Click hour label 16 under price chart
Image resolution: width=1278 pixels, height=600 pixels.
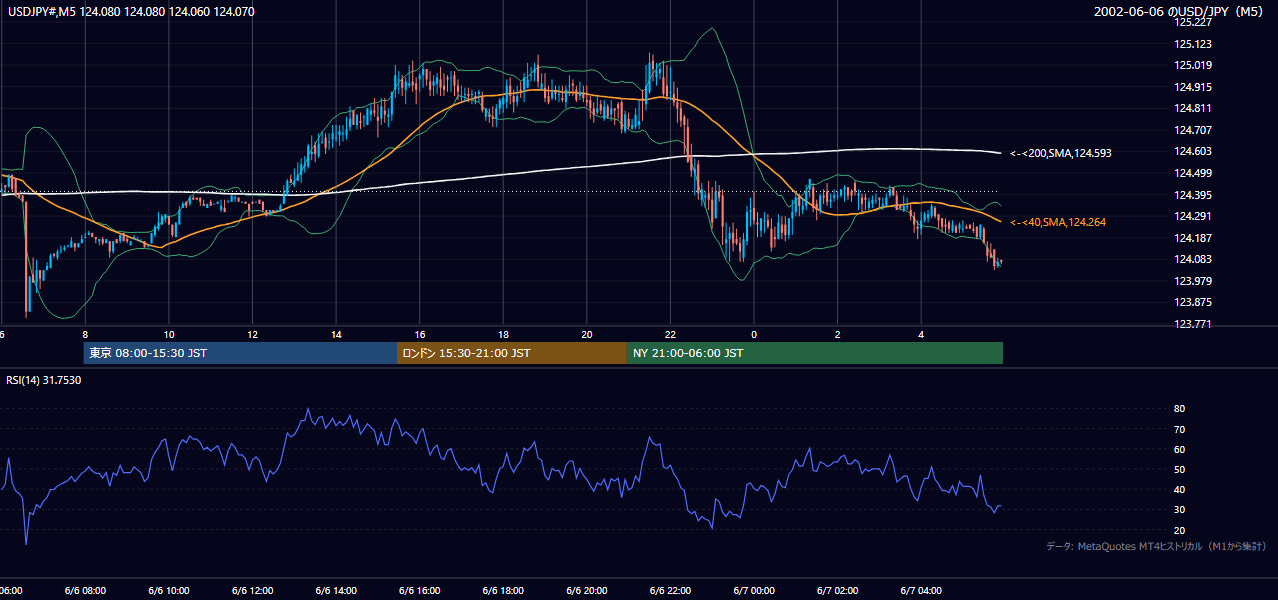[x=420, y=335]
